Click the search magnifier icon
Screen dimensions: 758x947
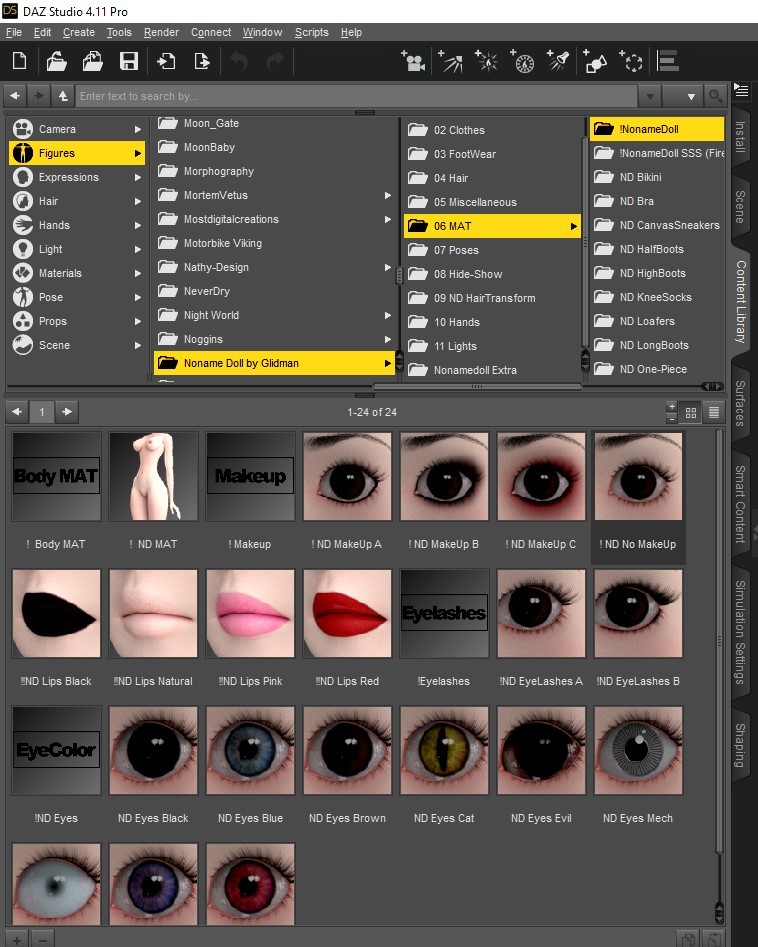(x=715, y=95)
